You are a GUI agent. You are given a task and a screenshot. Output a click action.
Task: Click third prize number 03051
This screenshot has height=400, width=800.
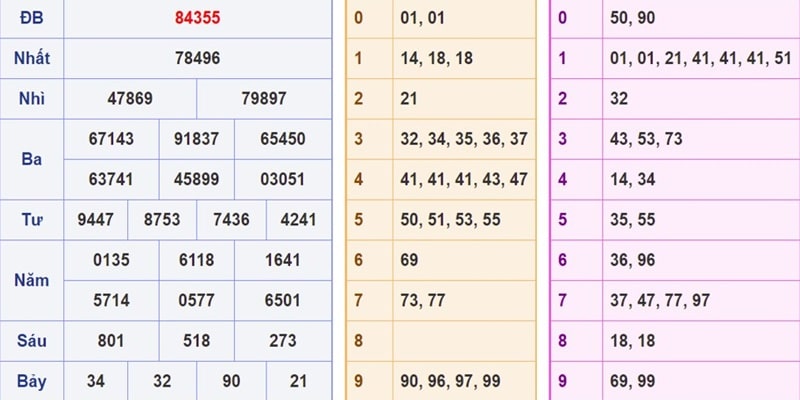282,179
